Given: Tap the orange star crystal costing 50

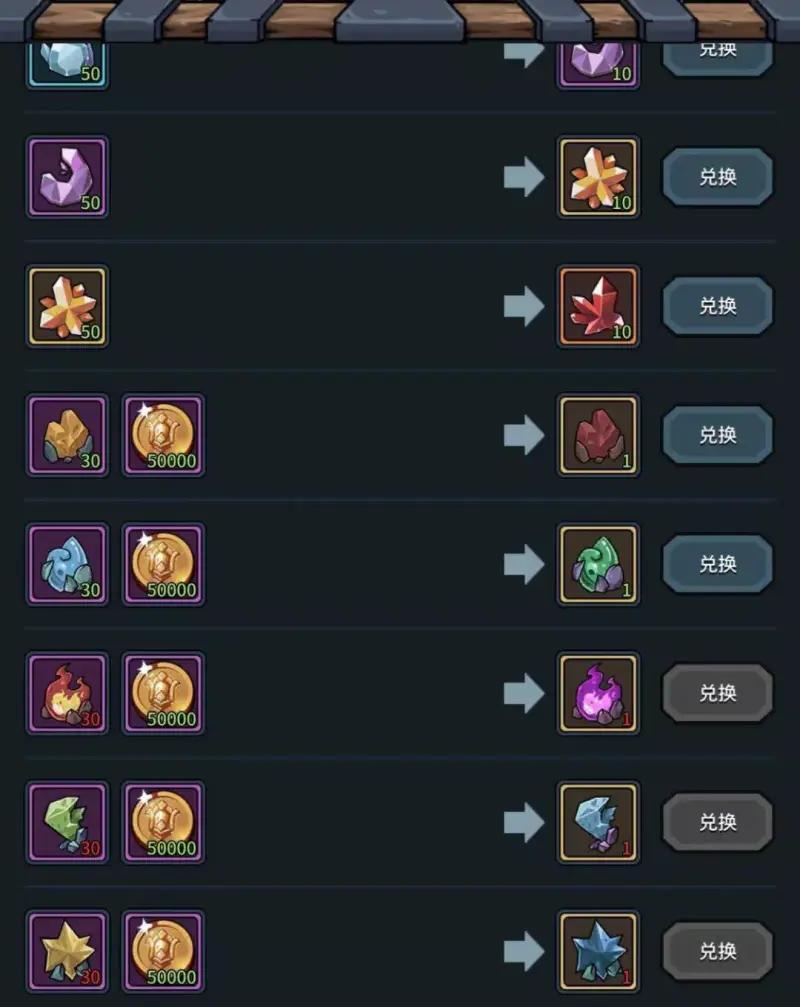Looking at the screenshot, I should tap(67, 306).
